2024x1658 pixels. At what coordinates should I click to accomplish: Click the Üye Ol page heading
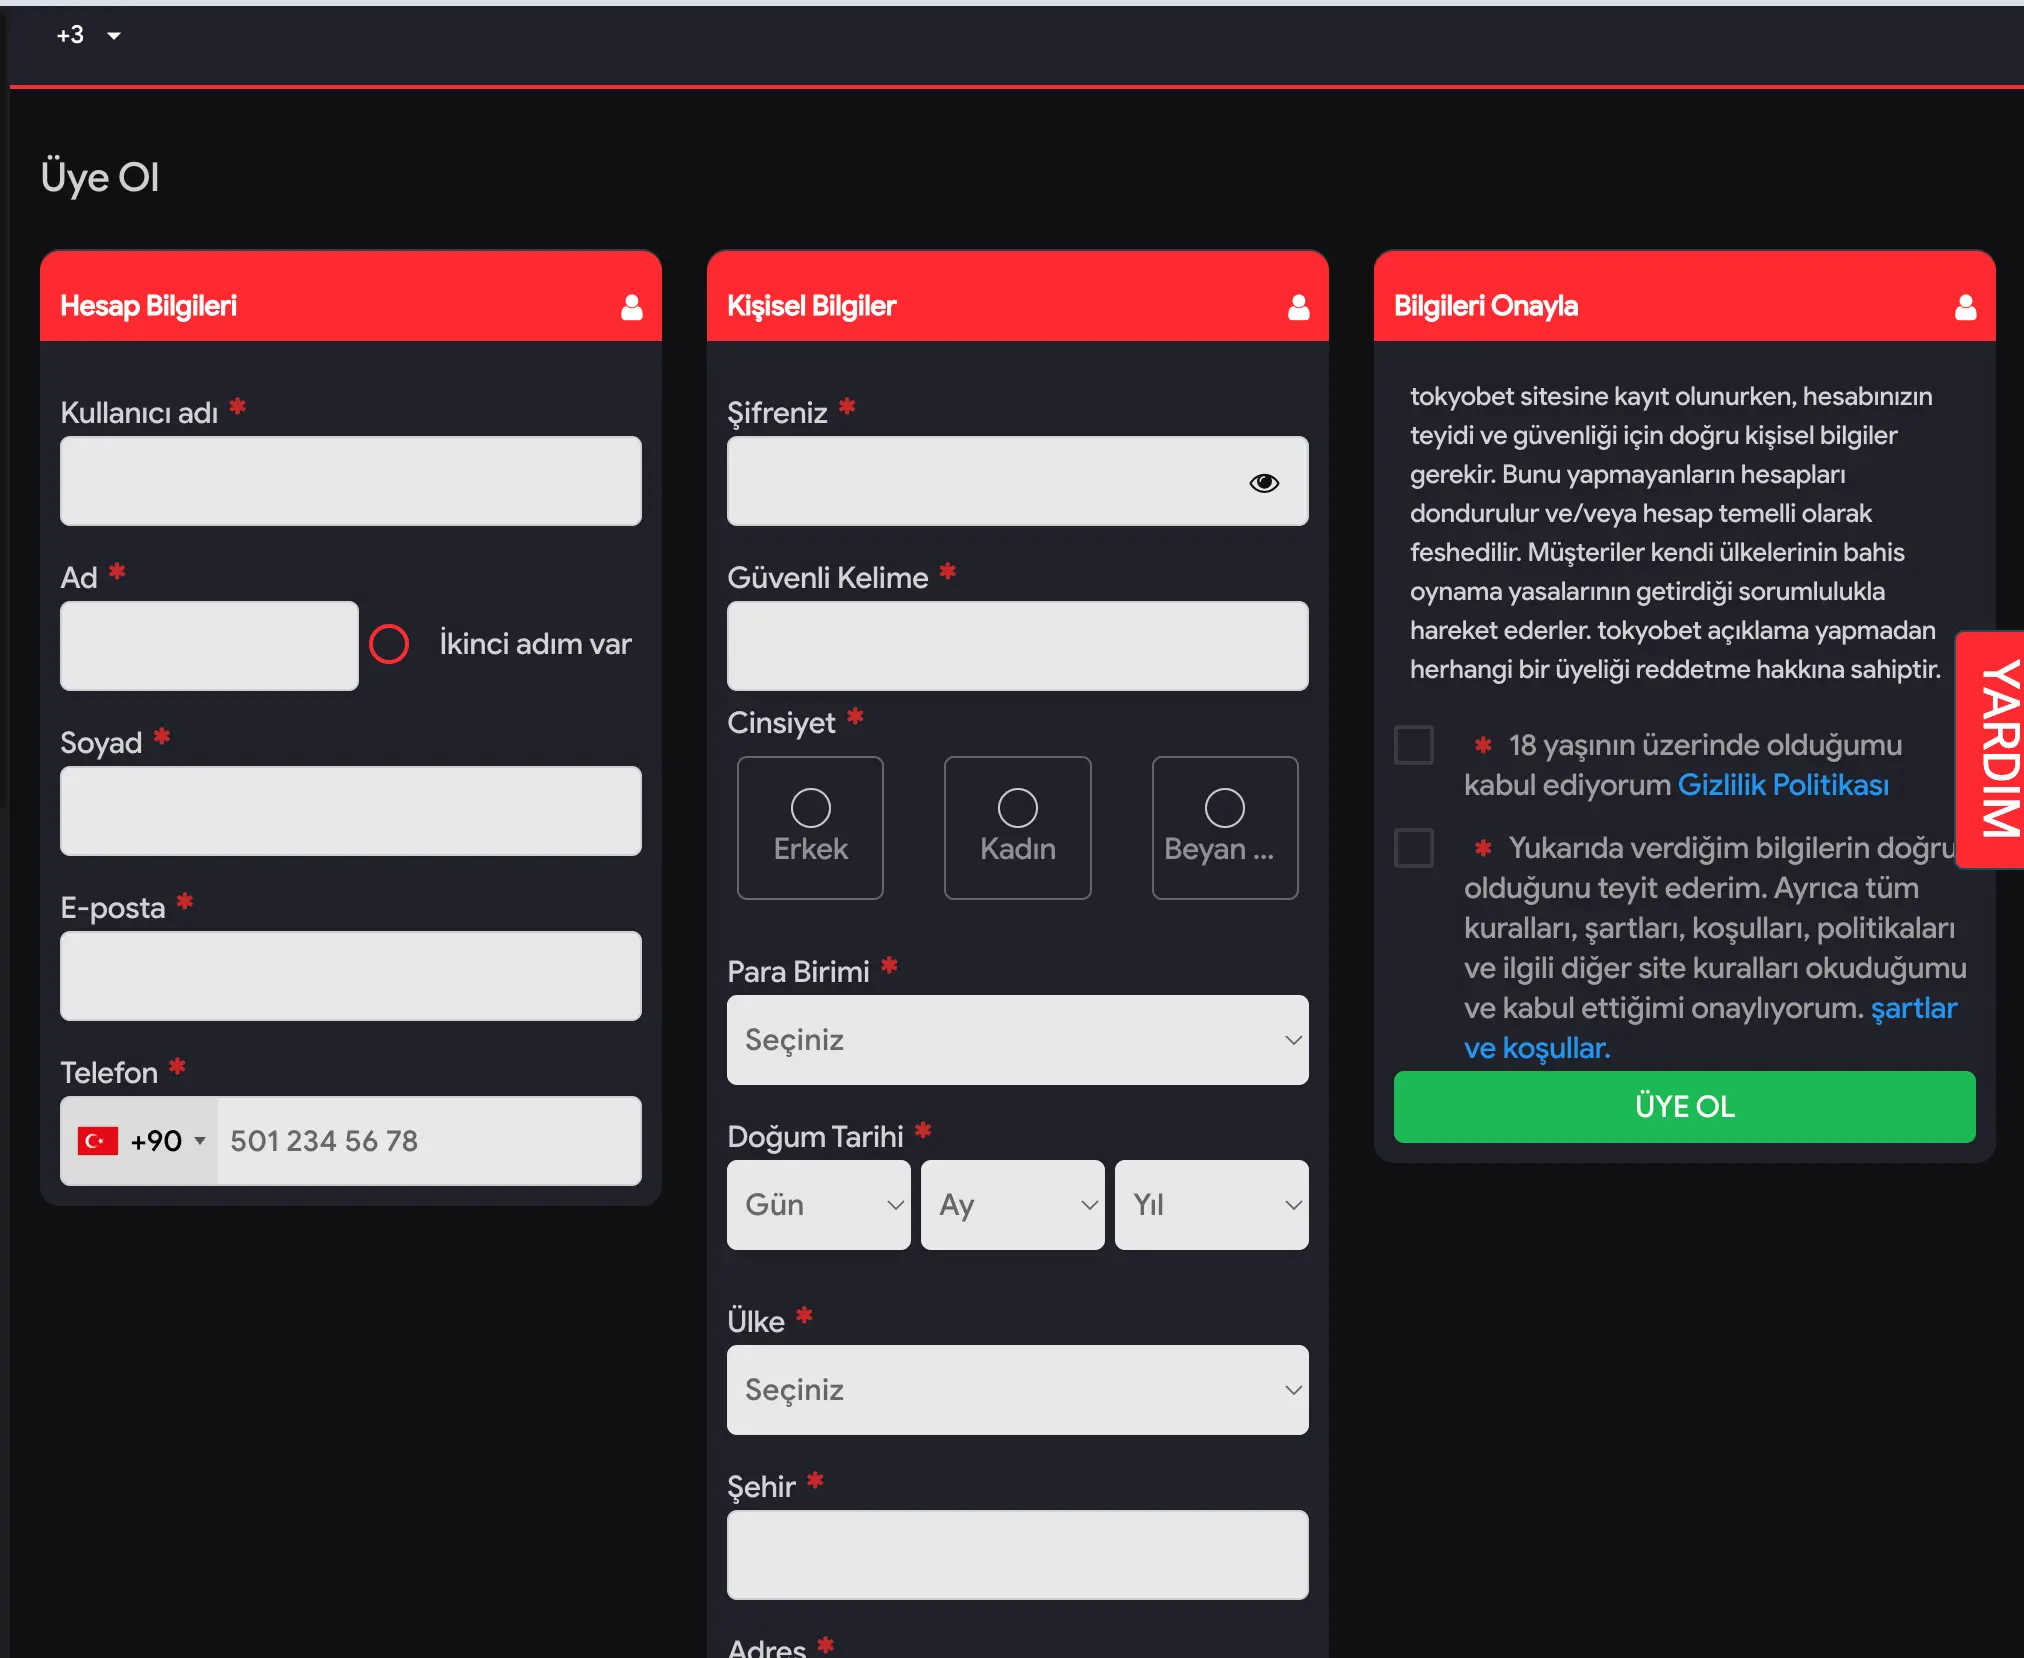[x=100, y=177]
